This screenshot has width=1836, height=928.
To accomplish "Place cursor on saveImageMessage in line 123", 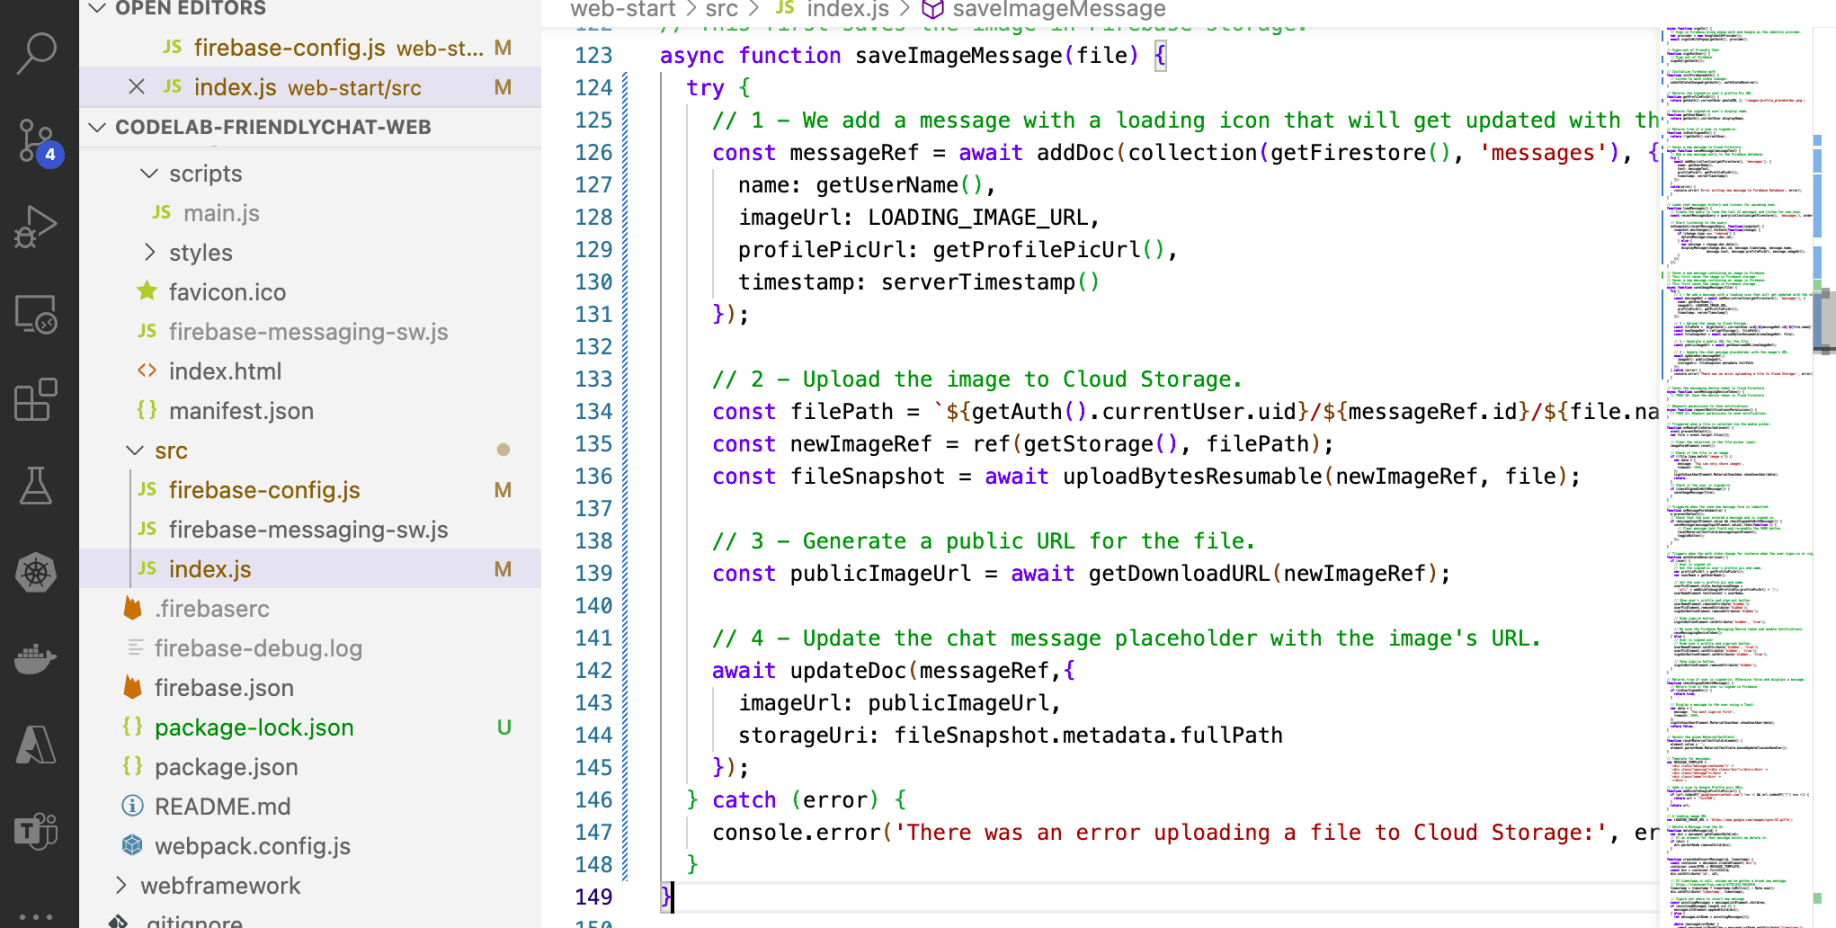I will [x=958, y=55].
